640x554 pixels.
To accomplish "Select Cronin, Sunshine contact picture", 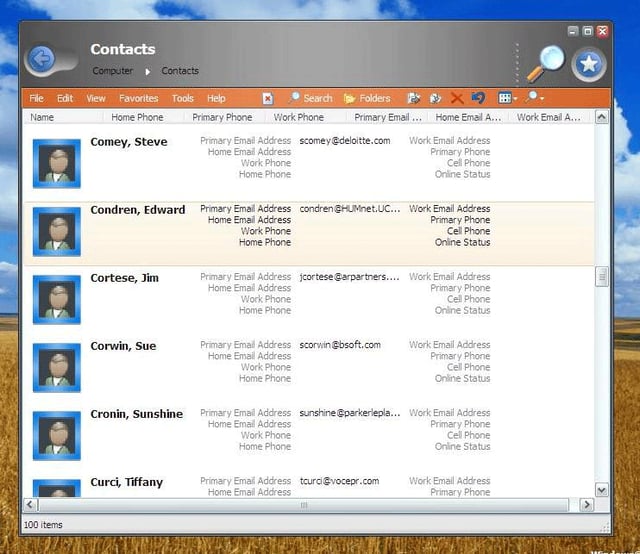I will point(57,436).
